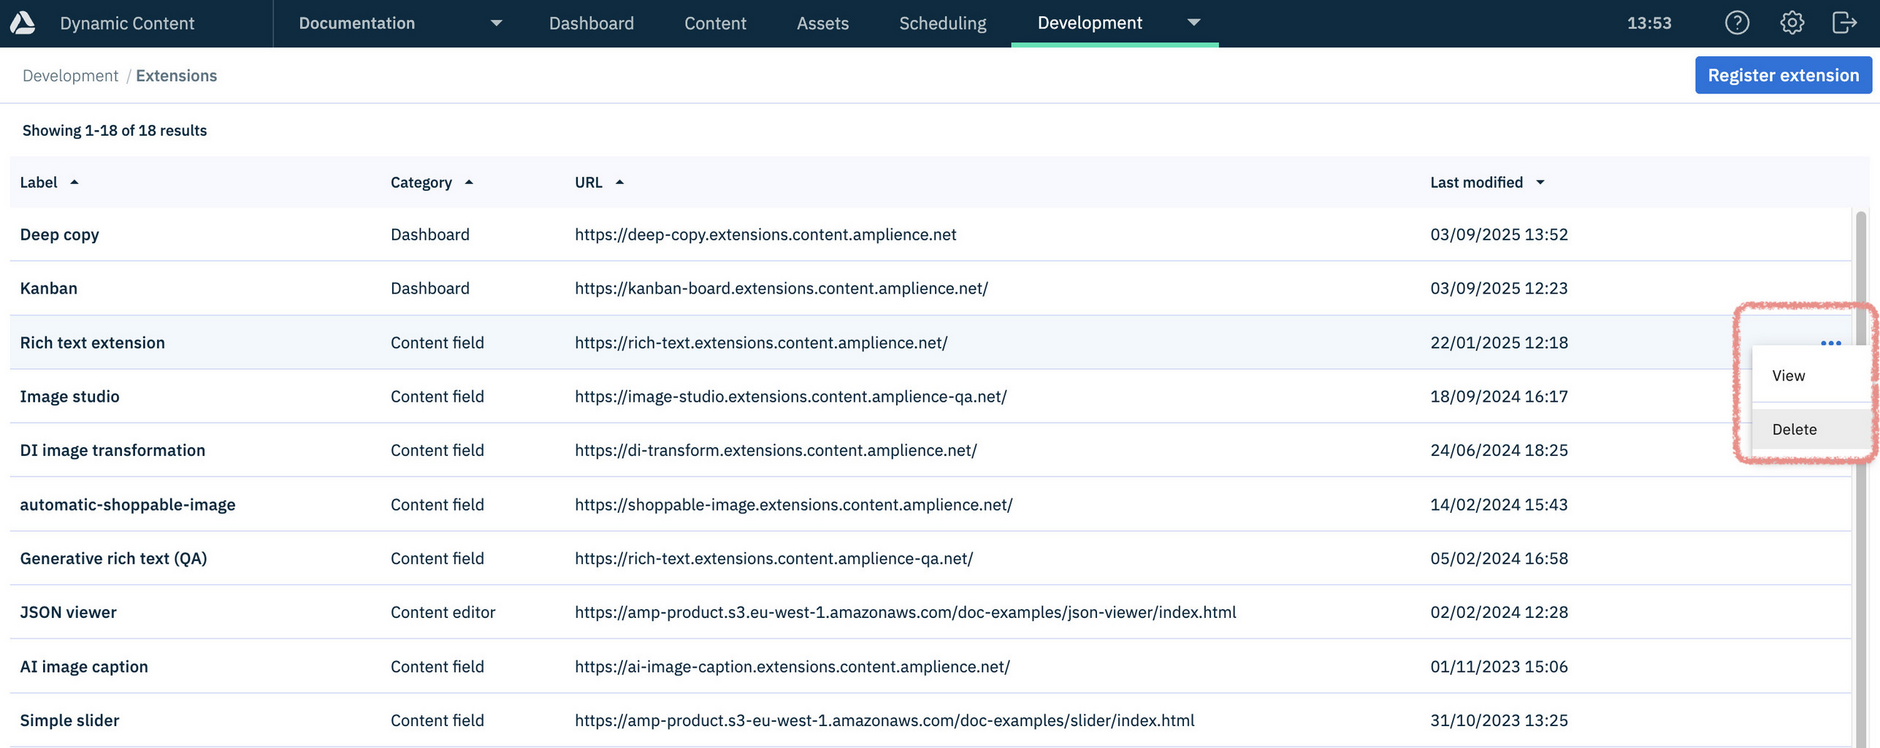Choose Delete in the context menu
The width and height of the screenshot is (1880, 748).
[1794, 429]
